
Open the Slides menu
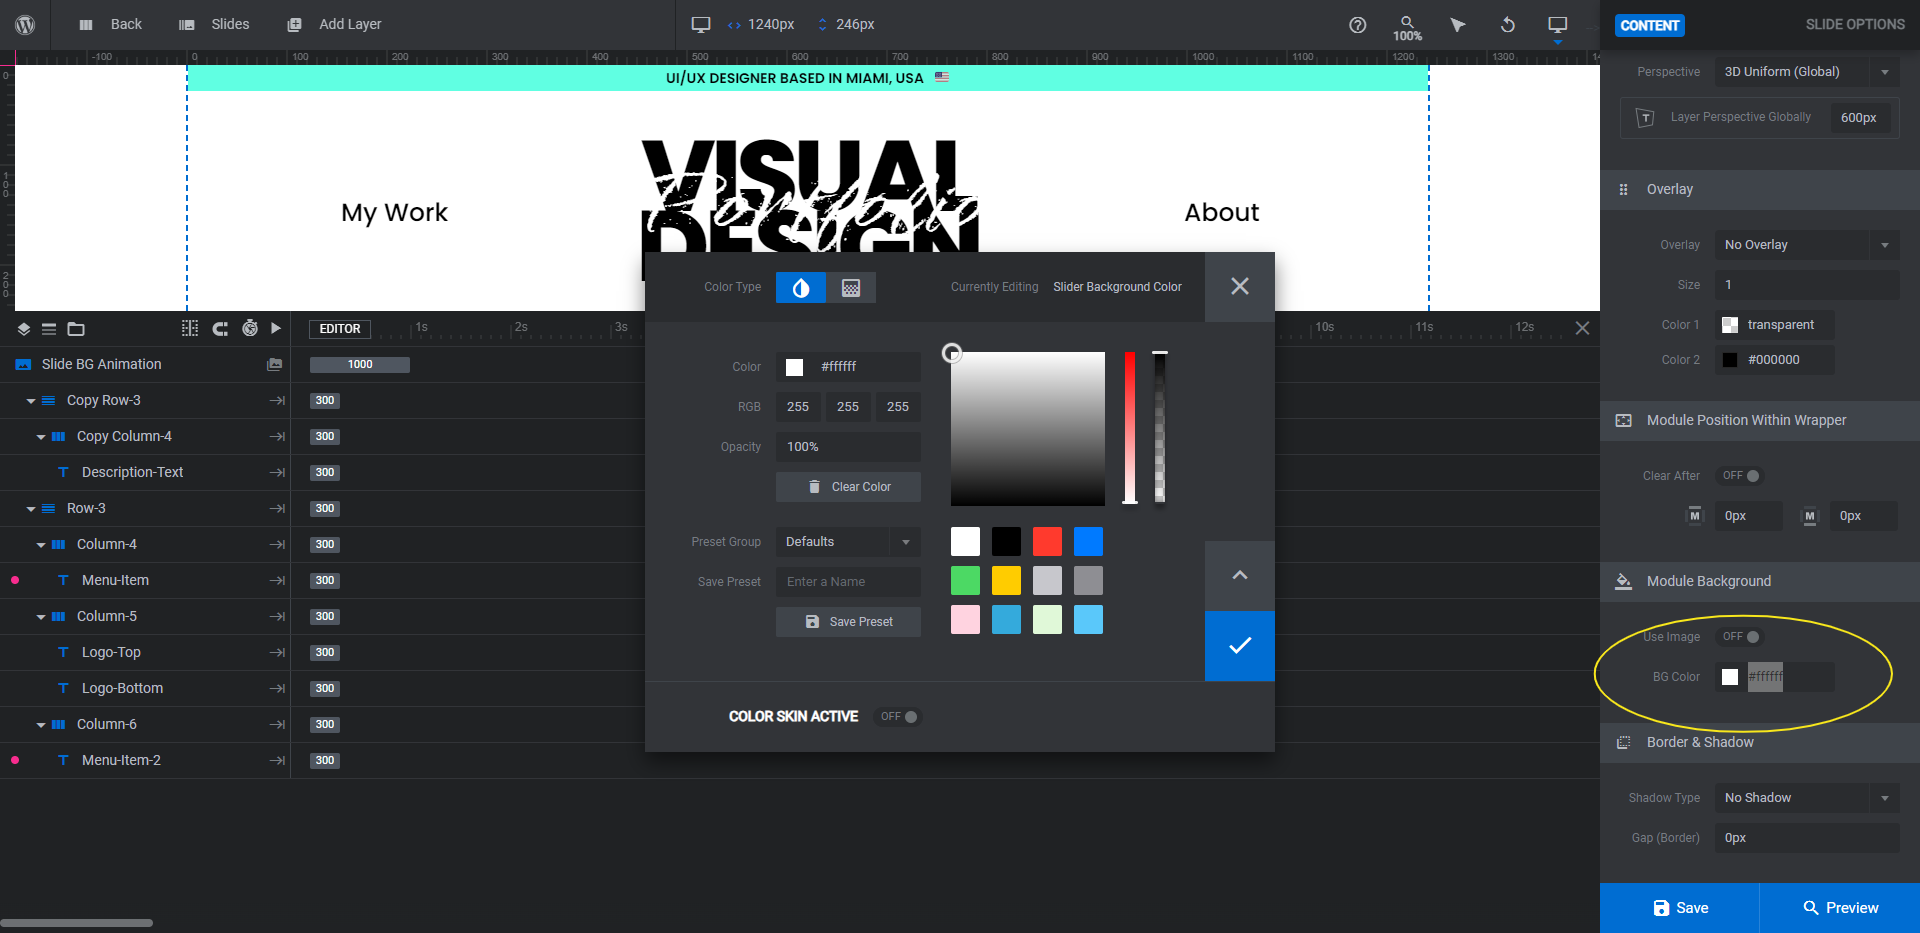(214, 25)
